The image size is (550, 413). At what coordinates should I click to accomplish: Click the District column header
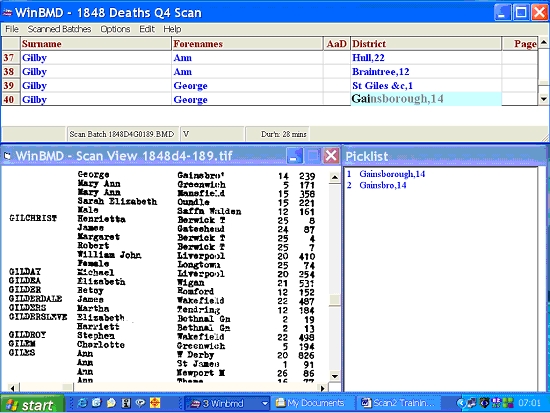coord(426,44)
